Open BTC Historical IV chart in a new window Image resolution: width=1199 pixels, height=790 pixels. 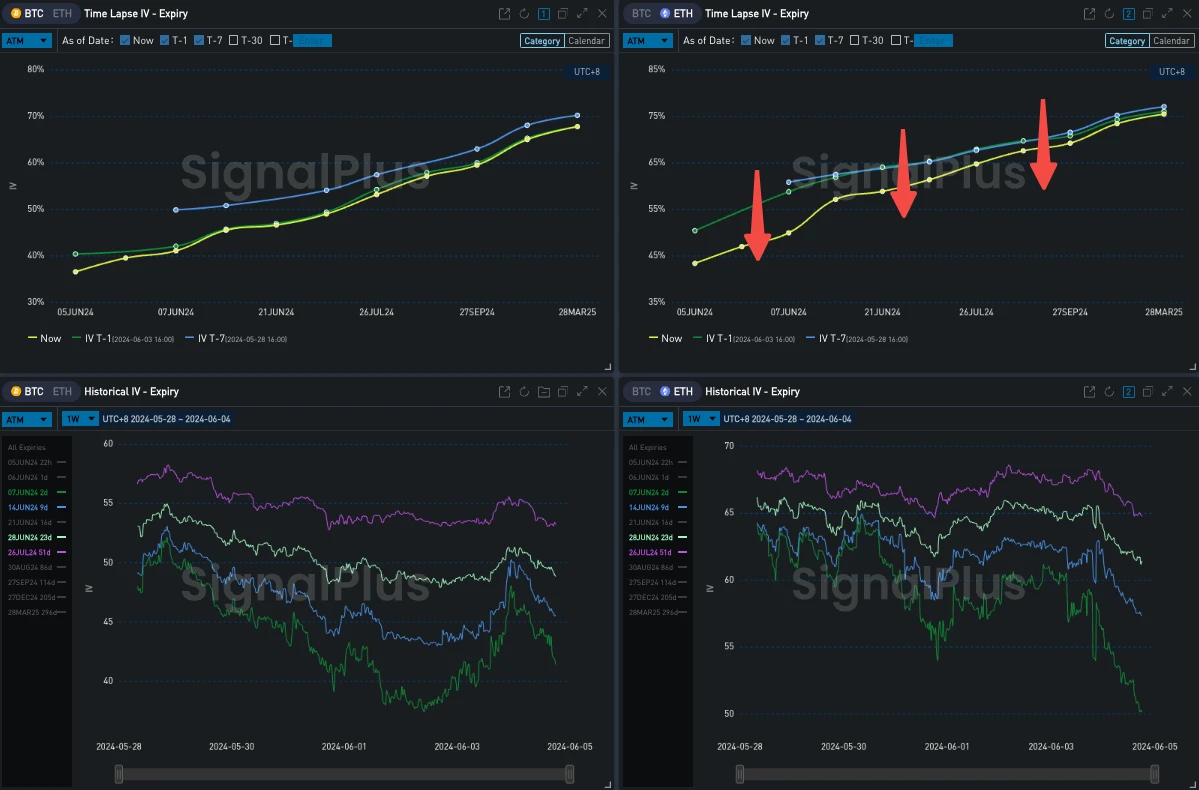point(504,391)
